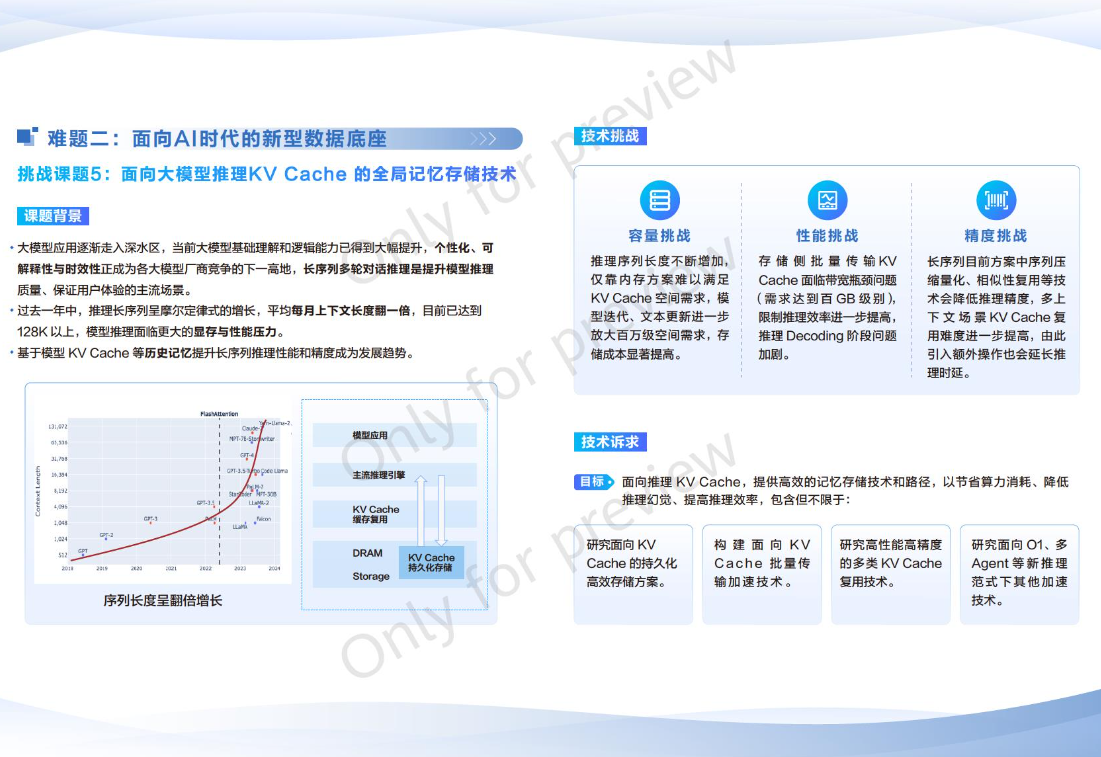
Task: Click the triple chevron arrows in title banner
Action: tap(483, 139)
